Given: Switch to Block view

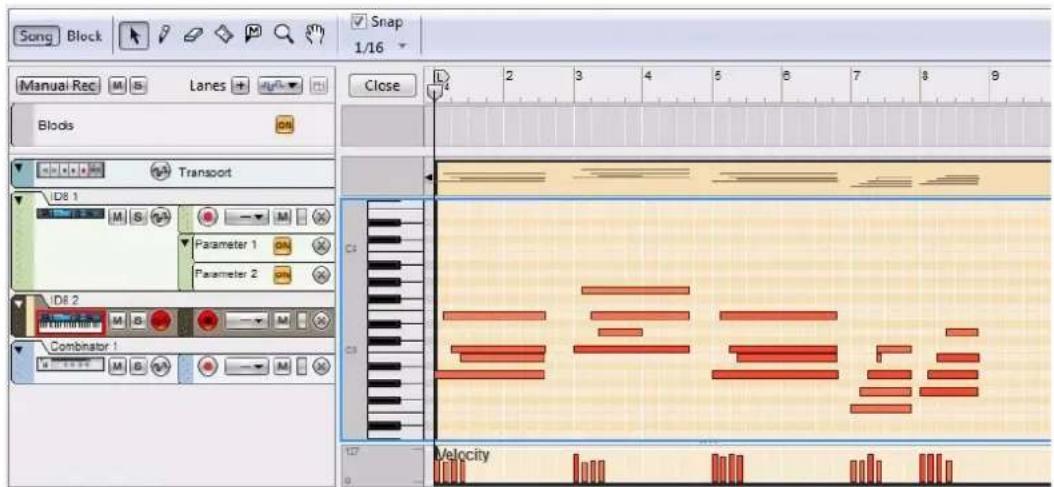Looking at the screenshot, I should [84, 36].
